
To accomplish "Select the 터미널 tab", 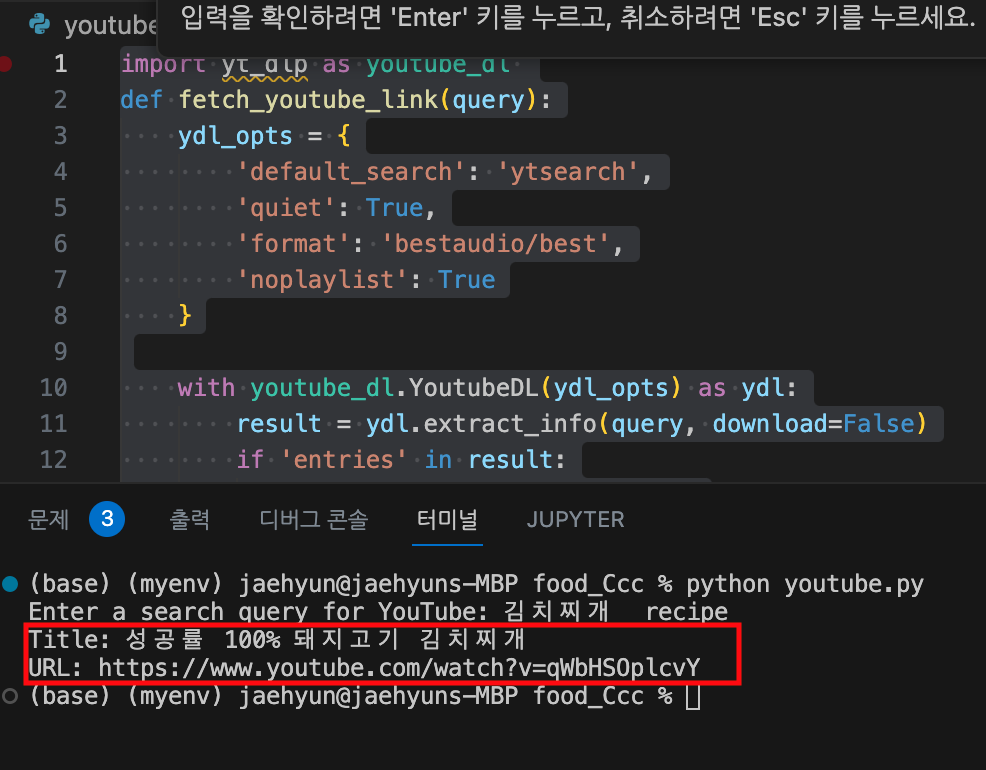I will coord(447,519).
